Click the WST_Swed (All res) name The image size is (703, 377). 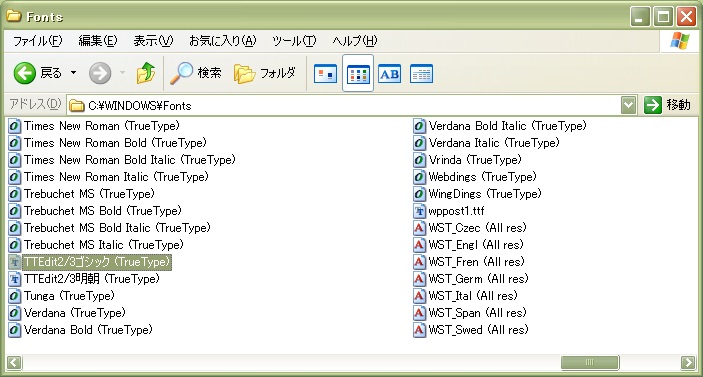coord(478,330)
